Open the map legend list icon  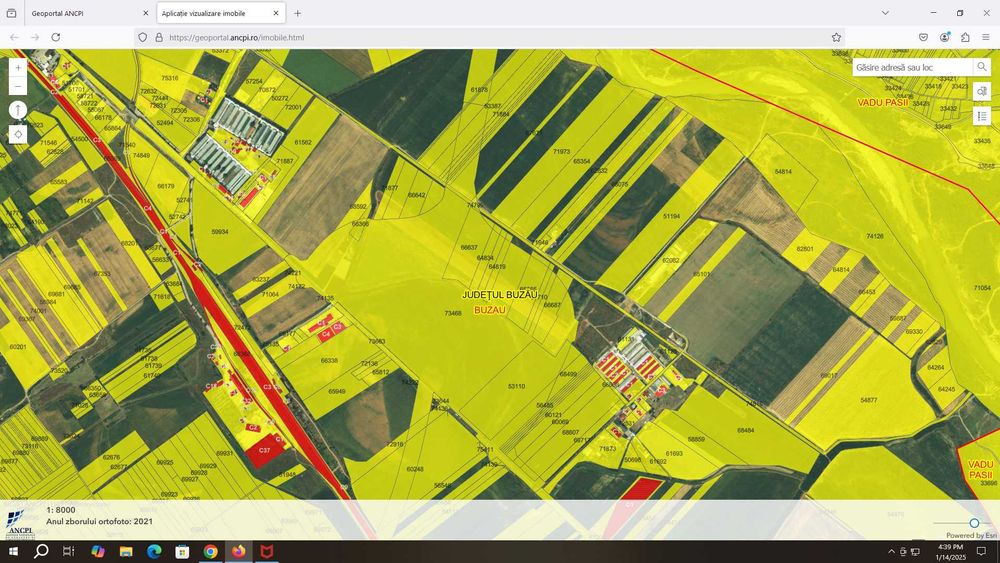[x=982, y=116]
